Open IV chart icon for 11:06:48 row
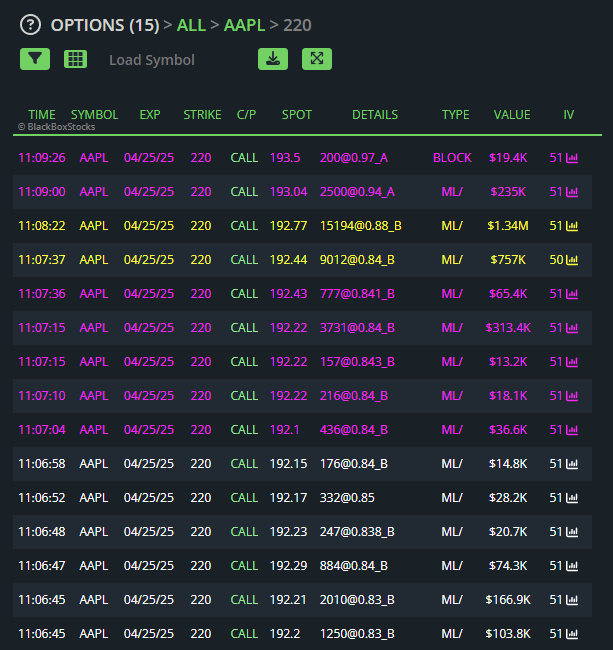This screenshot has width=613, height=650. tap(572, 532)
